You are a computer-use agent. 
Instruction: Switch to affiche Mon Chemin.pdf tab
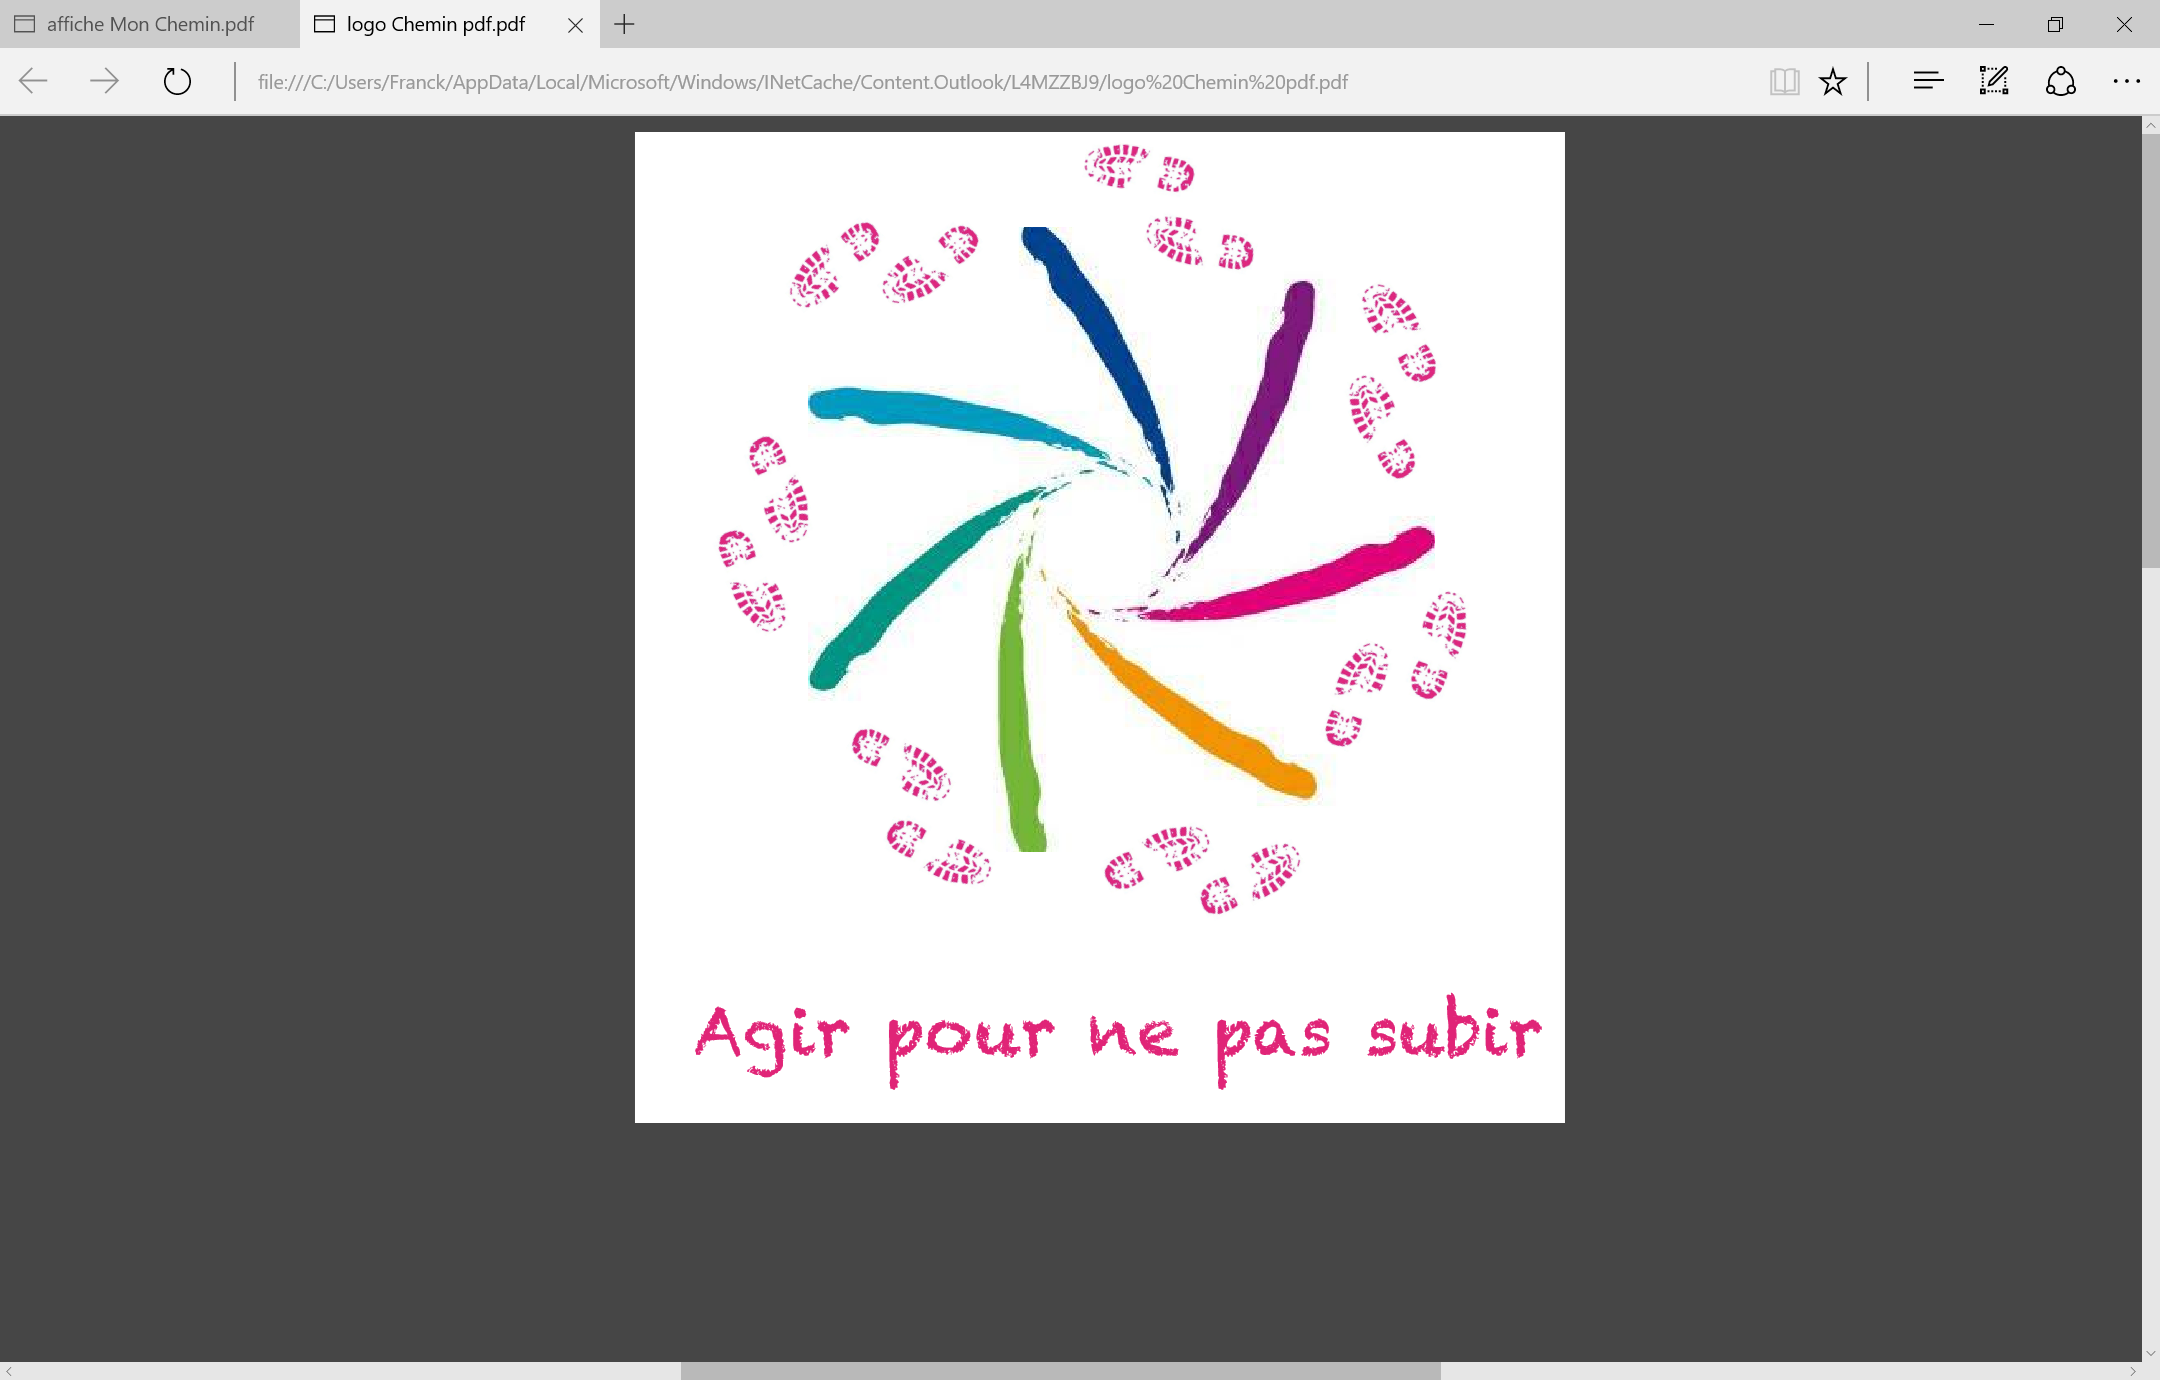pos(150,24)
